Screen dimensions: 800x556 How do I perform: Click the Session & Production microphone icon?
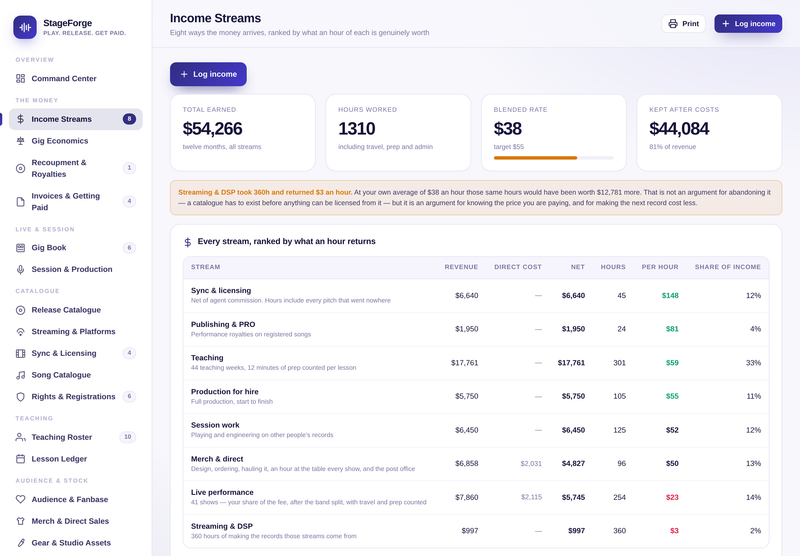pyautogui.click(x=20, y=269)
